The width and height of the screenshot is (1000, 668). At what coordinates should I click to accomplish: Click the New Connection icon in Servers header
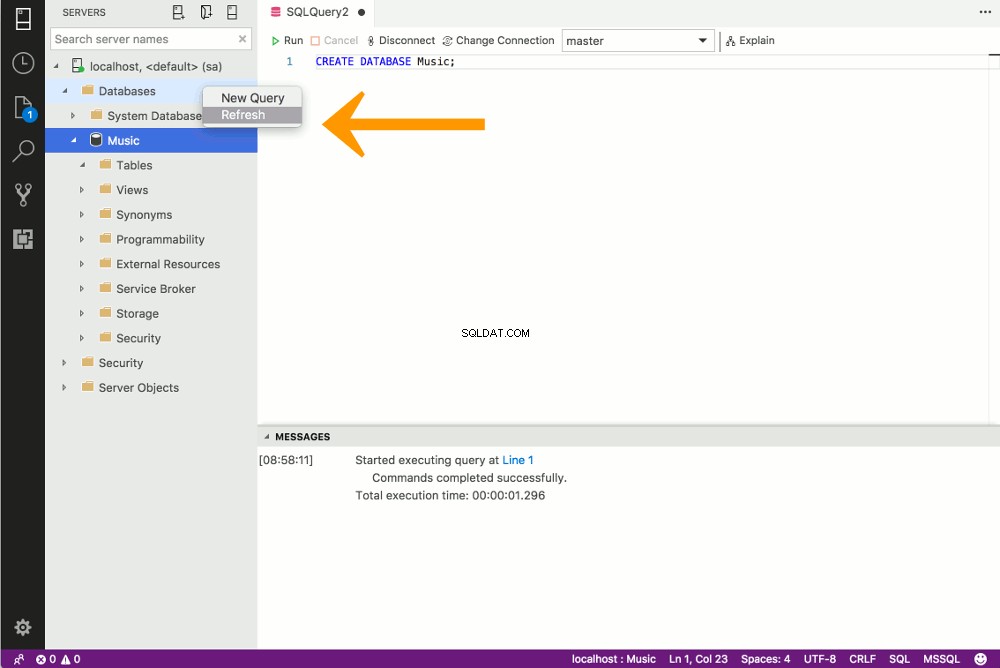pos(179,12)
